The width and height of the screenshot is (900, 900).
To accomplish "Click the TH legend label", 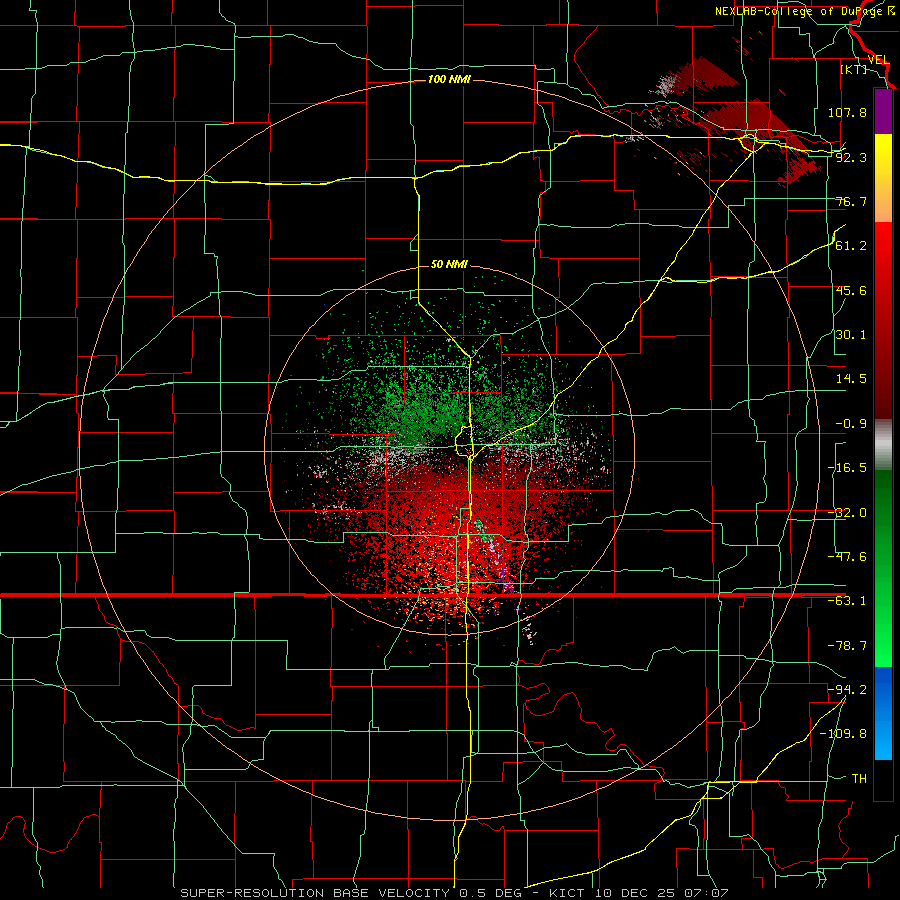I will coord(859,779).
